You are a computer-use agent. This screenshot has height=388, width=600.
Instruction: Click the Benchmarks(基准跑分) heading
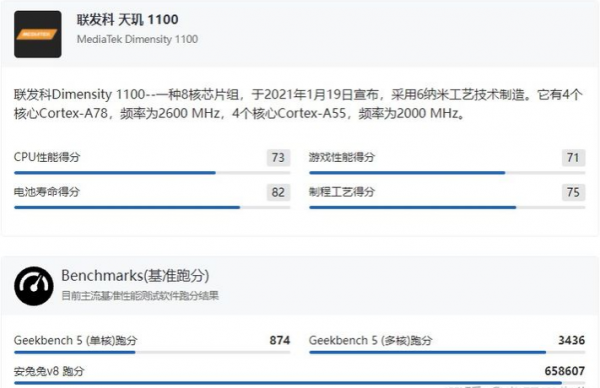pyautogui.click(x=135, y=276)
